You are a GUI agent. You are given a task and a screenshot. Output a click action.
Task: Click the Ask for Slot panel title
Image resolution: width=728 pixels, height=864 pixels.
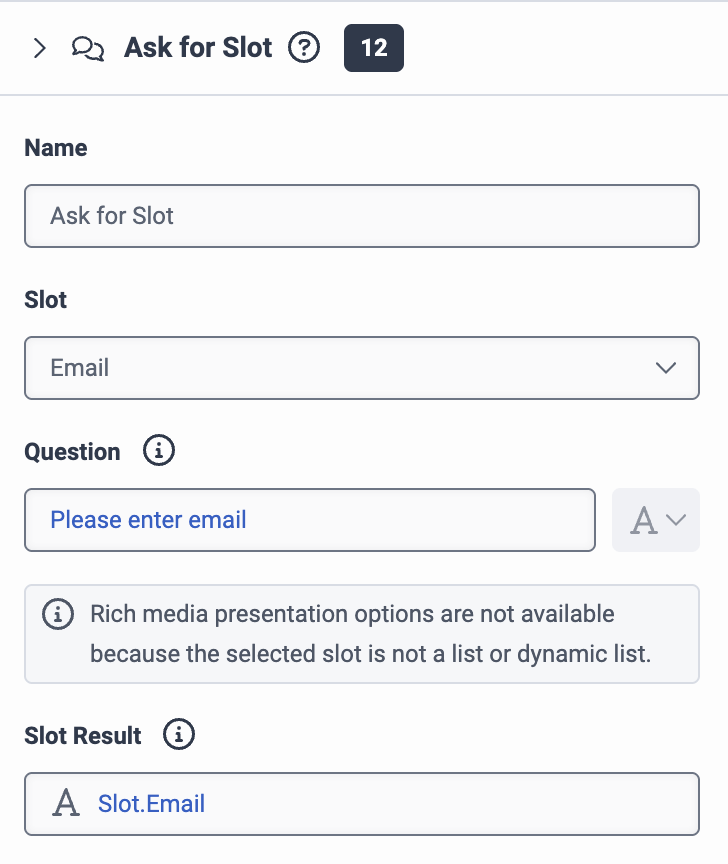pos(198,47)
